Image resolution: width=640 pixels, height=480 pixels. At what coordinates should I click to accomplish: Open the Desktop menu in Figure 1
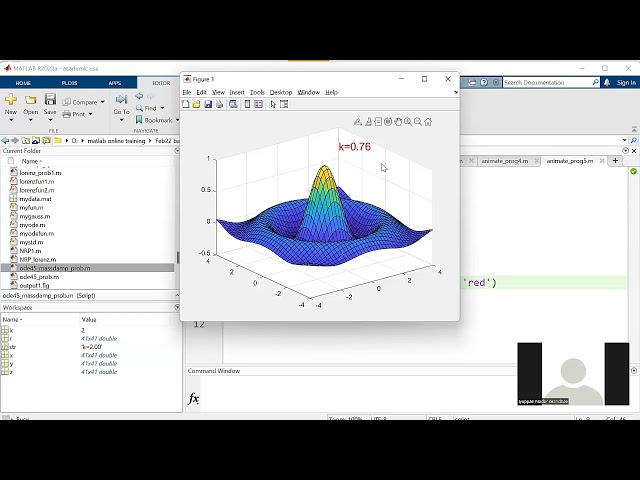pyautogui.click(x=281, y=92)
